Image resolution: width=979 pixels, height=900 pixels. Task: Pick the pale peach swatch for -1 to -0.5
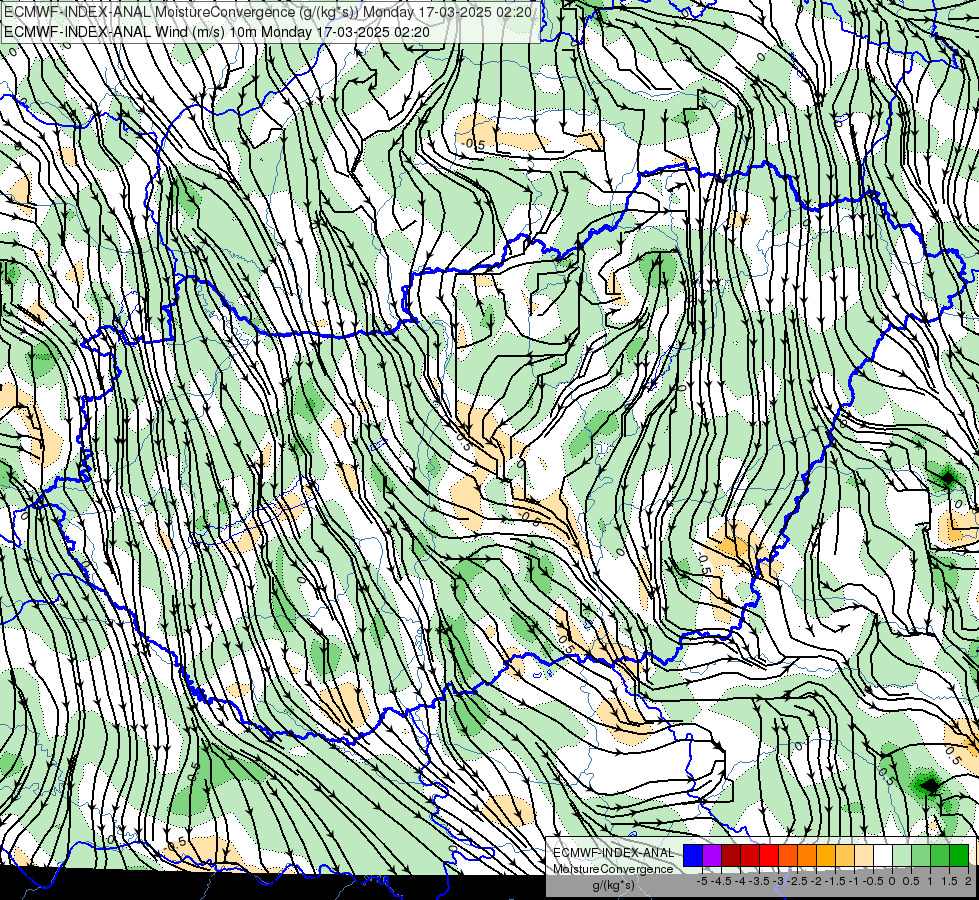[864, 855]
